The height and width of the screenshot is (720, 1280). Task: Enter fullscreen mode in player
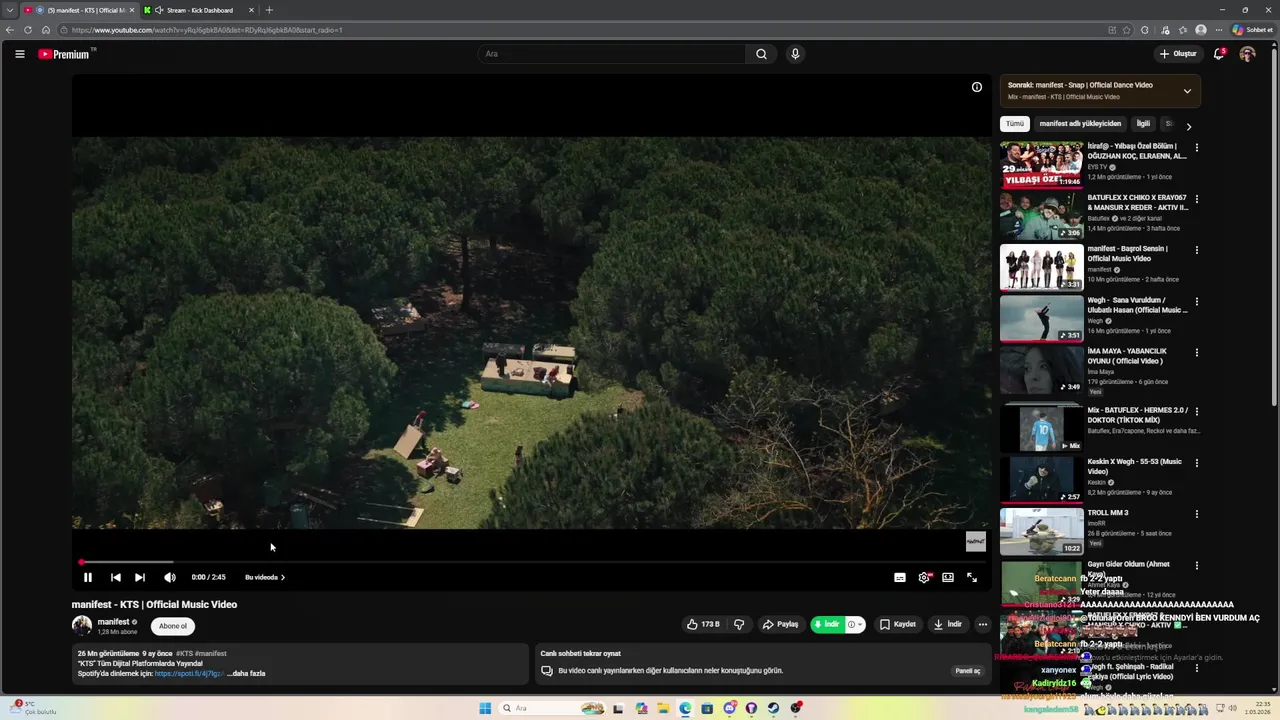tap(972, 577)
